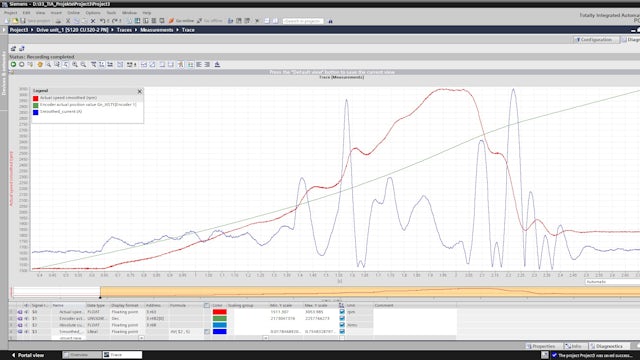Open dropdown arrow in new row Scaling group cell
This screenshot has width=640, height=360.
[265, 338]
